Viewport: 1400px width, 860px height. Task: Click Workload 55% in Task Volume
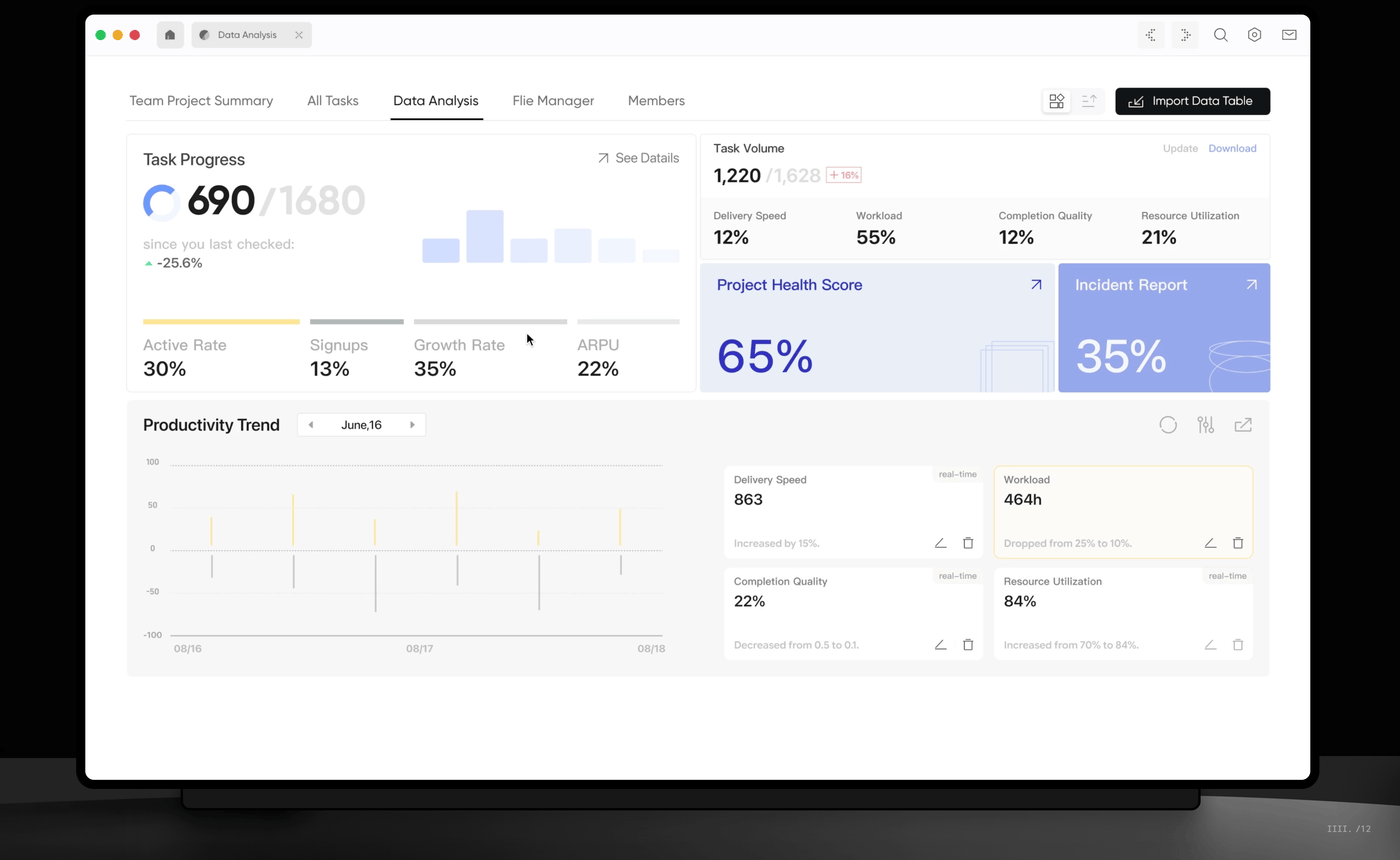pos(876,237)
